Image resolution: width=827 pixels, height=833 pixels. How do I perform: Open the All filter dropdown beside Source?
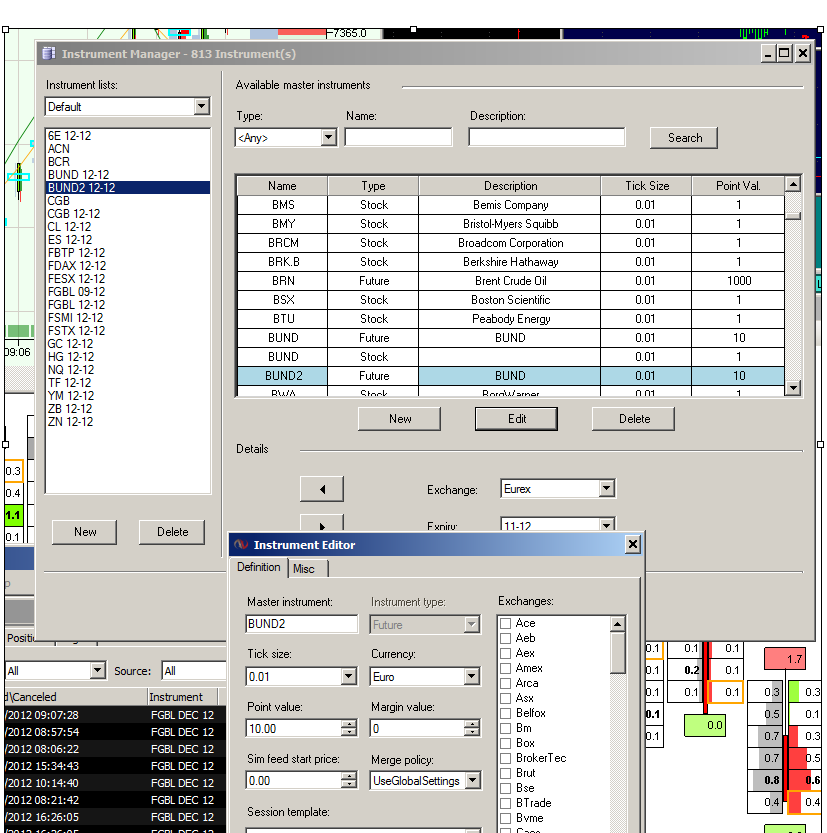click(x=97, y=670)
